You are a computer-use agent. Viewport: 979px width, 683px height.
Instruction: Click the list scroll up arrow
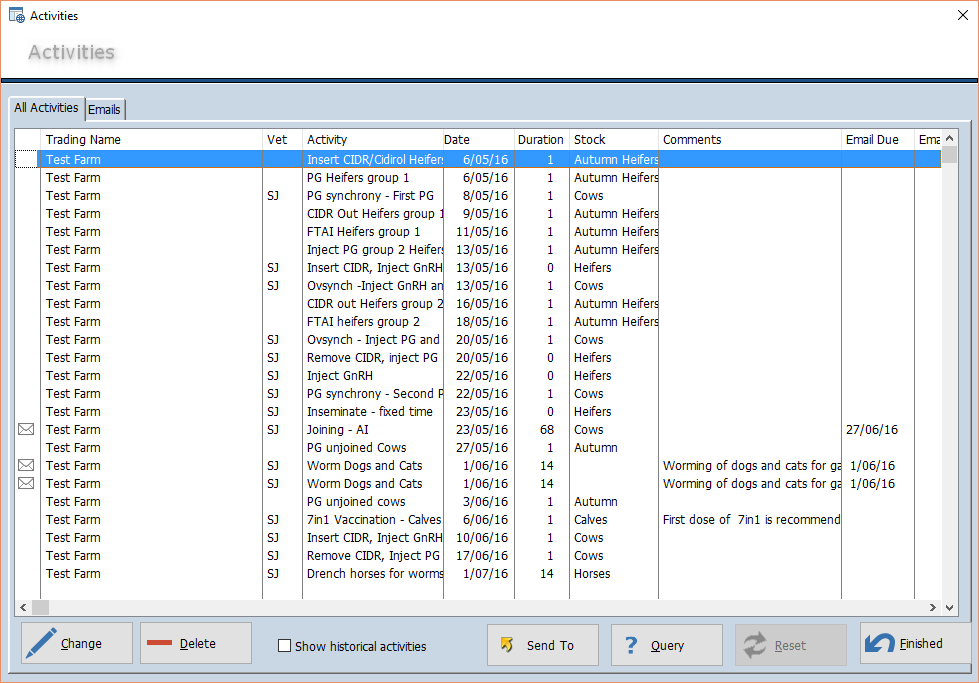tap(950, 139)
